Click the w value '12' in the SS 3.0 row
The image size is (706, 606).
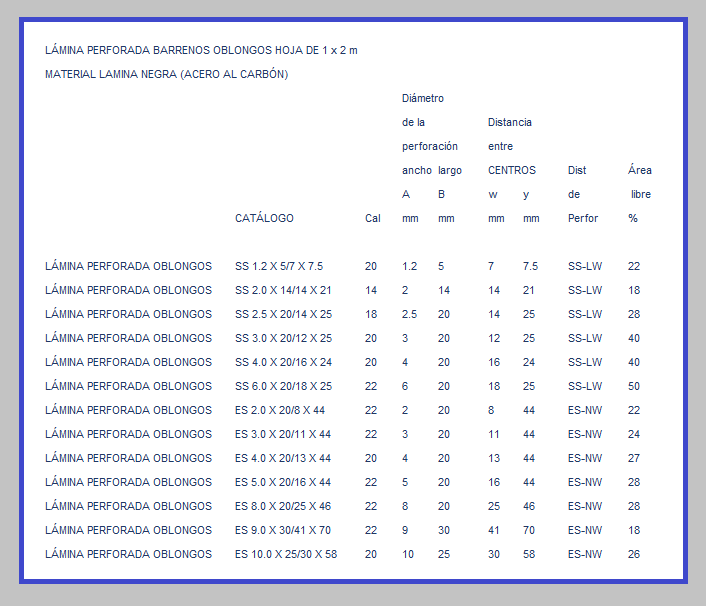494,338
